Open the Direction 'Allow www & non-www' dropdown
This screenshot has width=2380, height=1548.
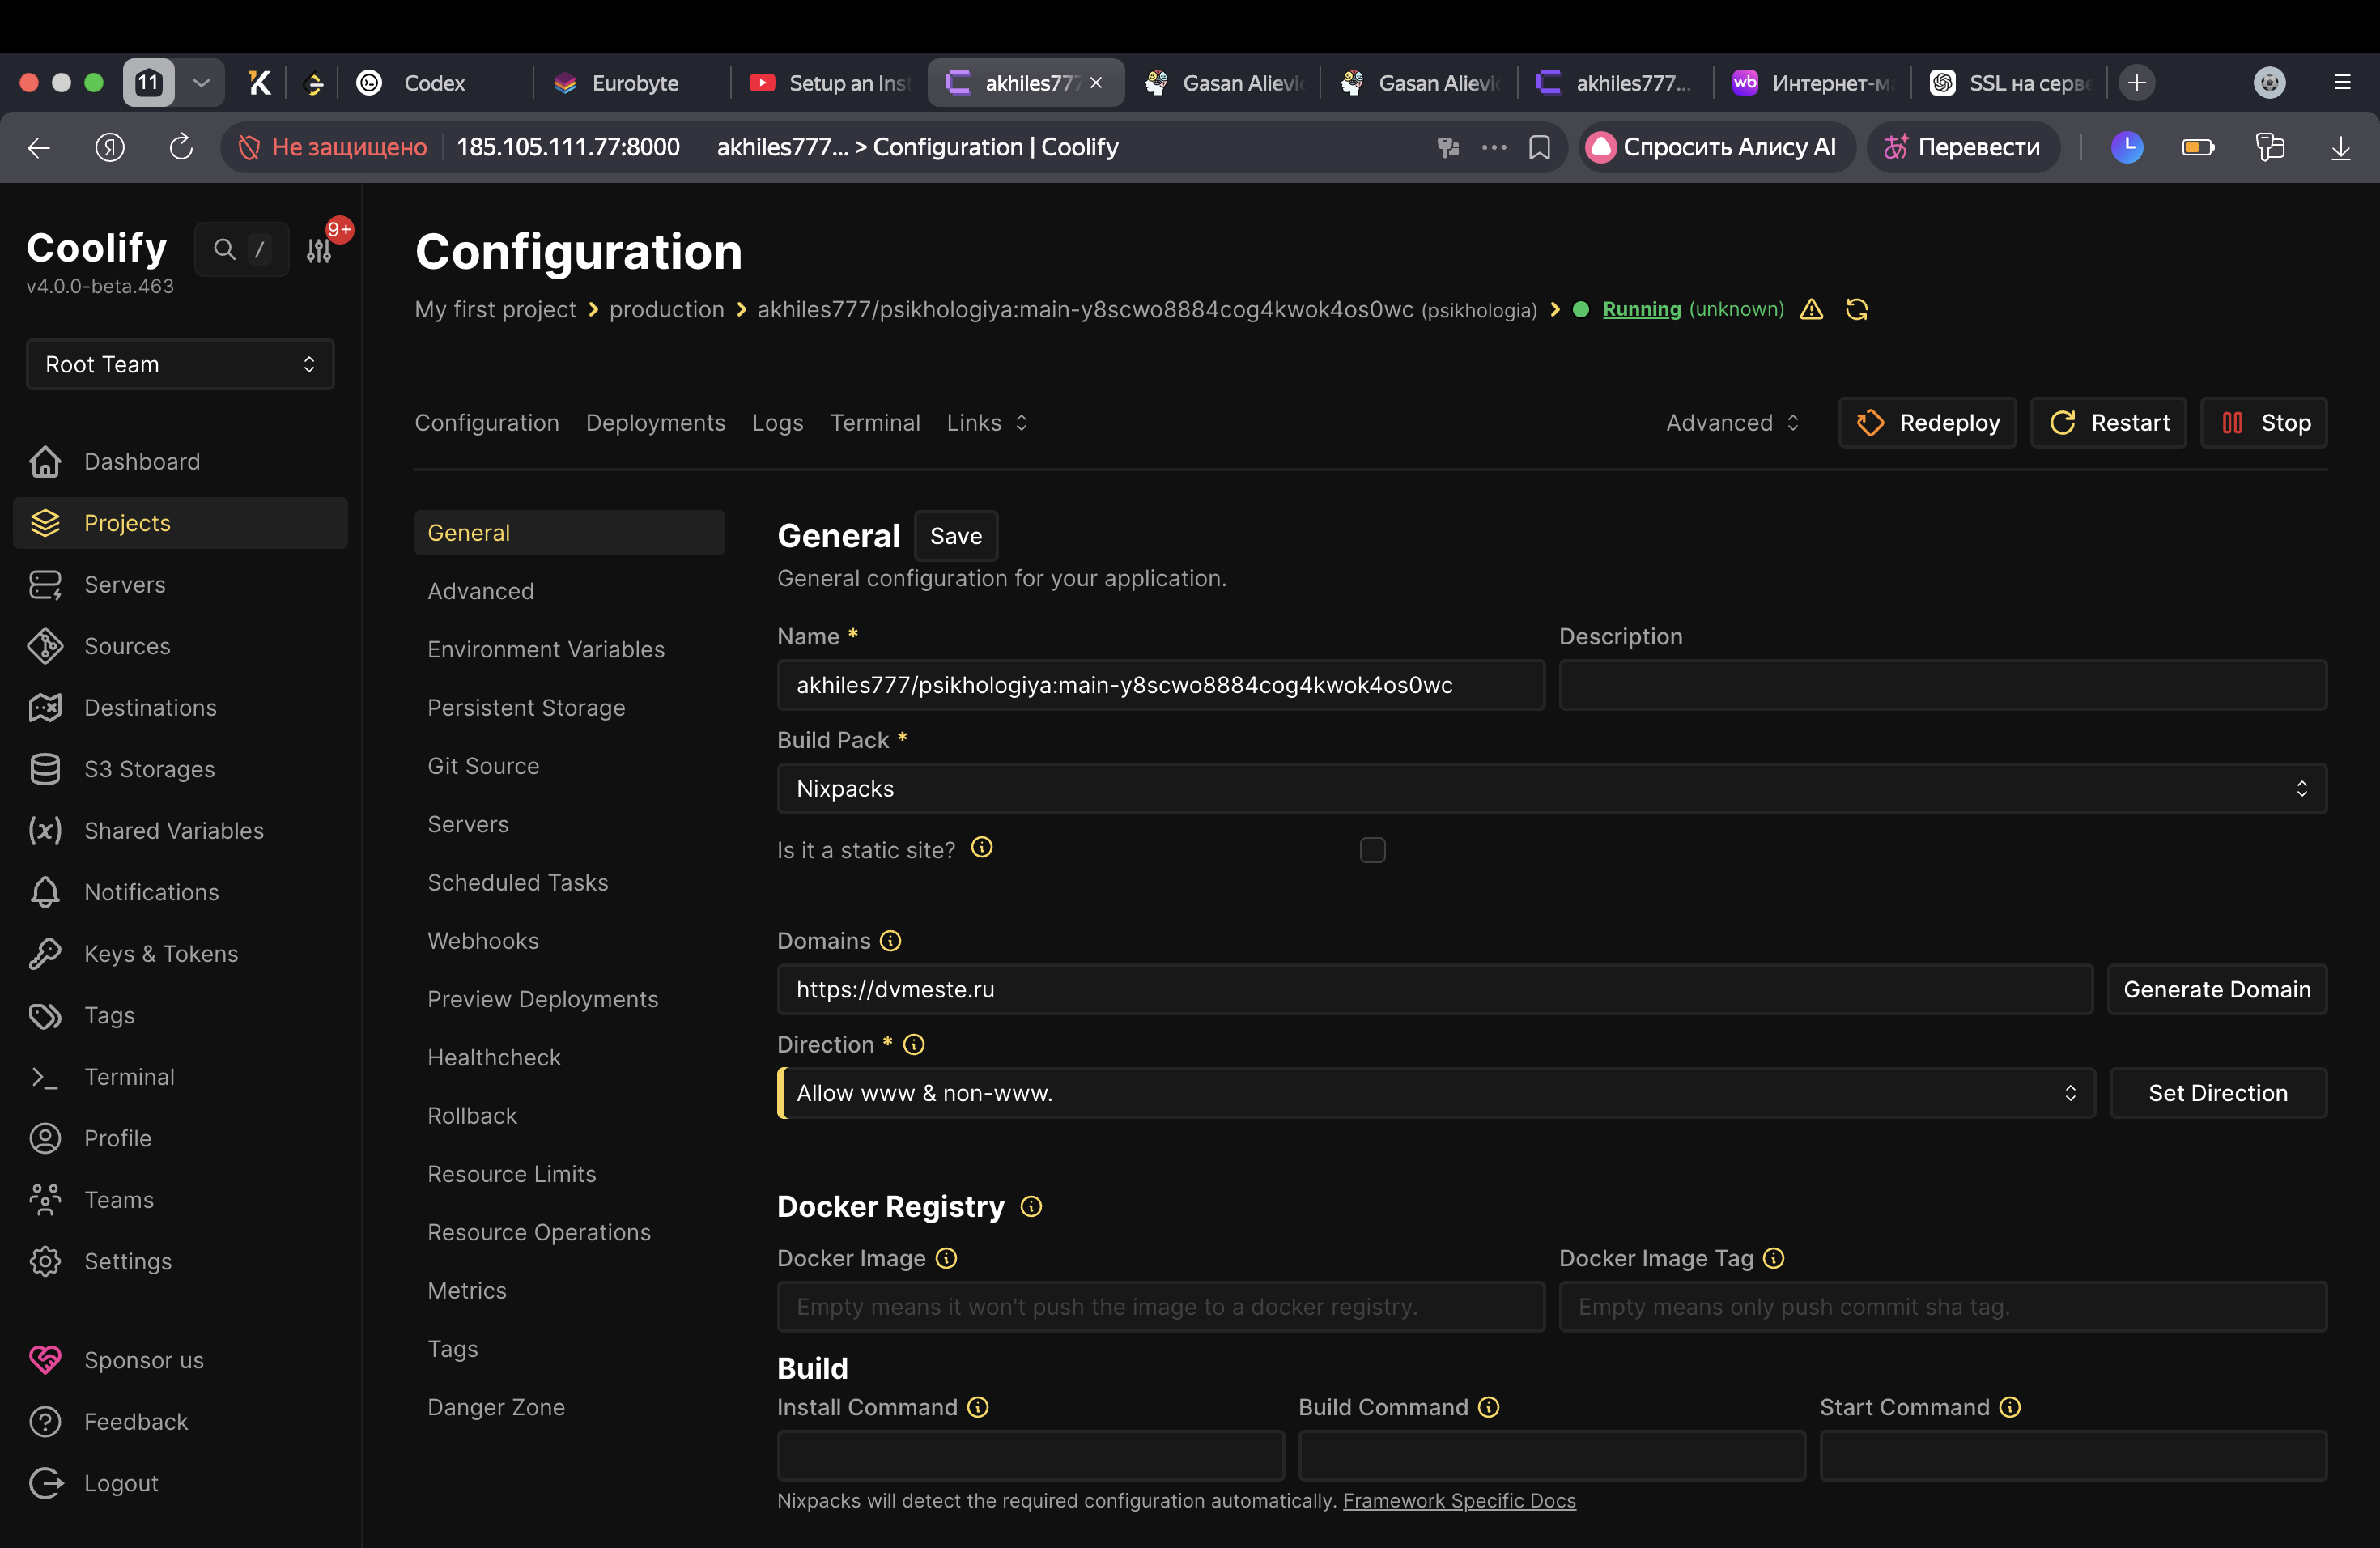[x=1435, y=1093]
